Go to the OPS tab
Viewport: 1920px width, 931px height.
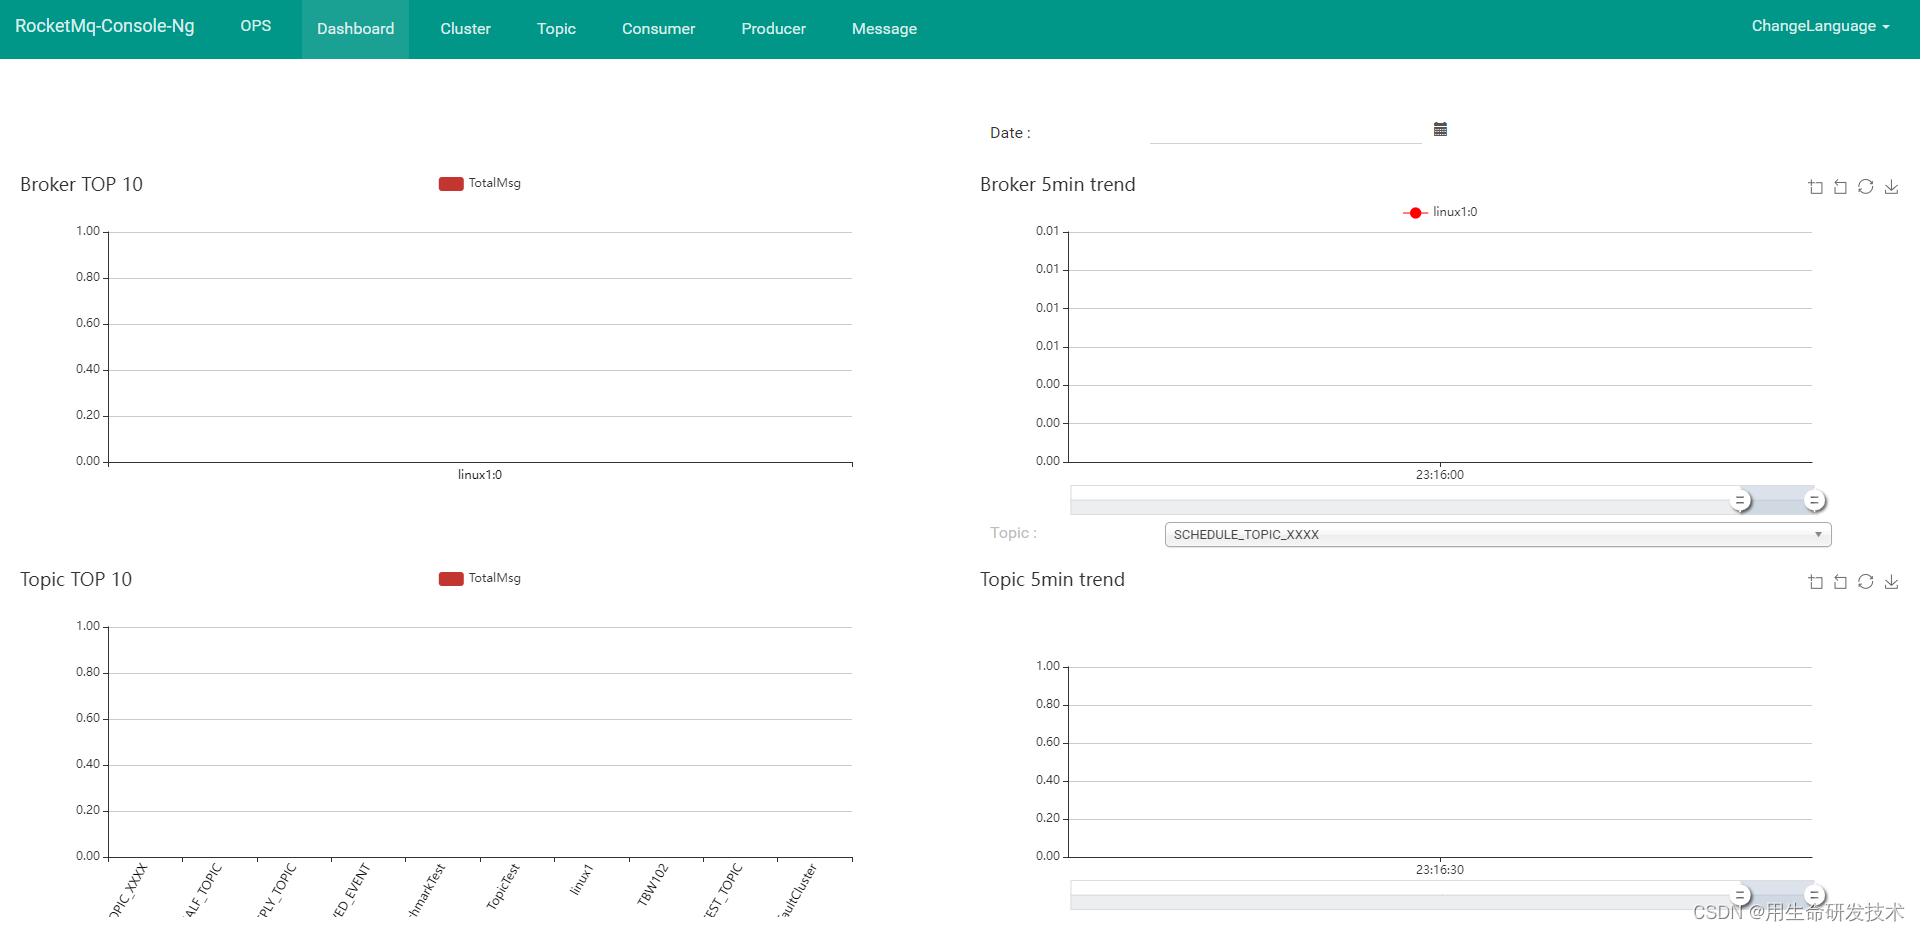click(x=256, y=26)
